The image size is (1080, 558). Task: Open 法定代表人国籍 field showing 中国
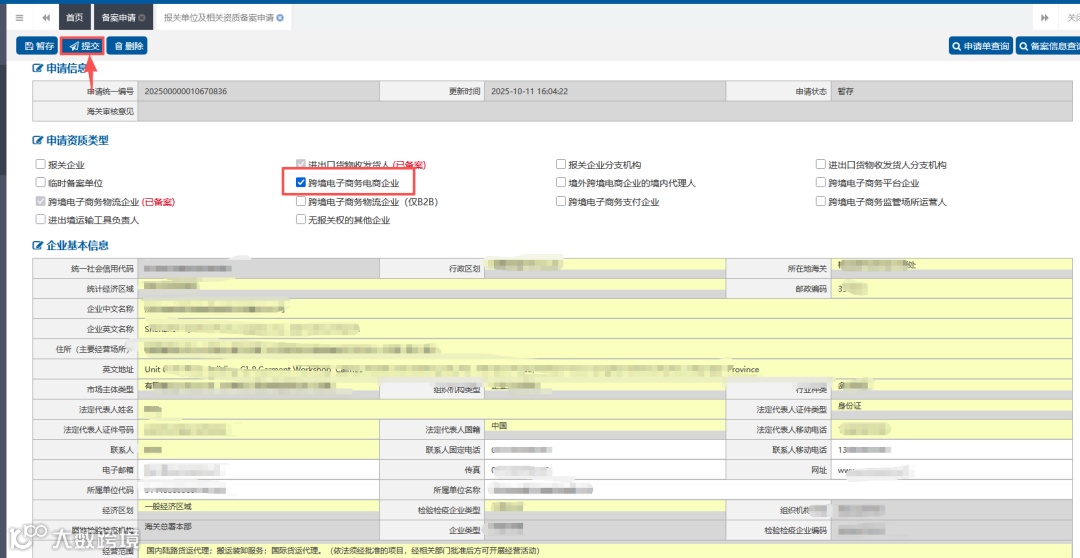coord(605,426)
